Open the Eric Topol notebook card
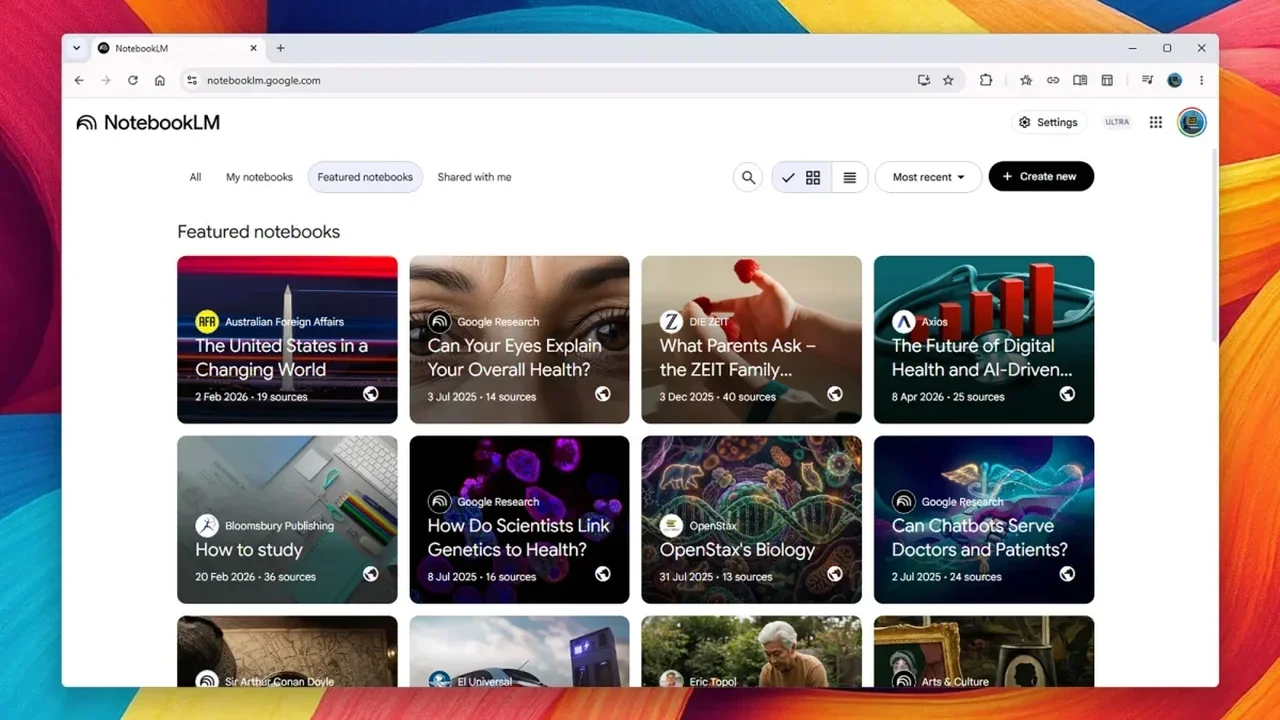Image resolution: width=1280 pixels, height=720 pixels. pos(751,651)
